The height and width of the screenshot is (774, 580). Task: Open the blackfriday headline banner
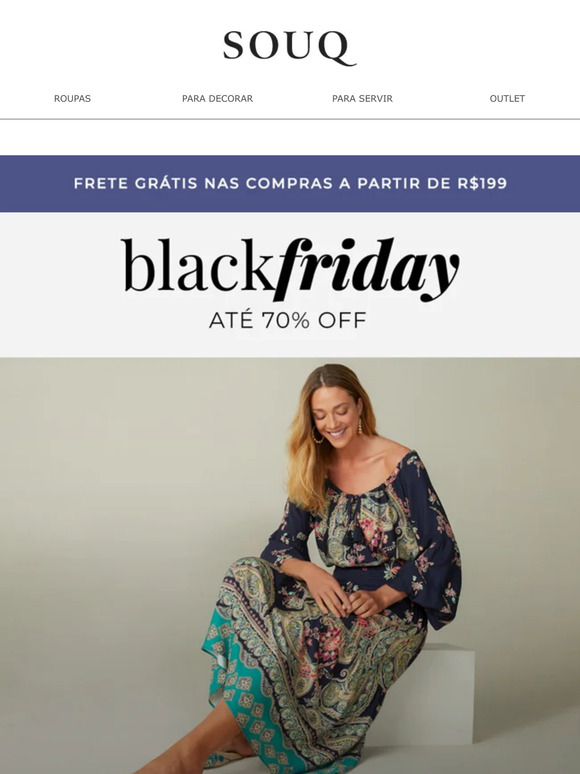(x=290, y=284)
